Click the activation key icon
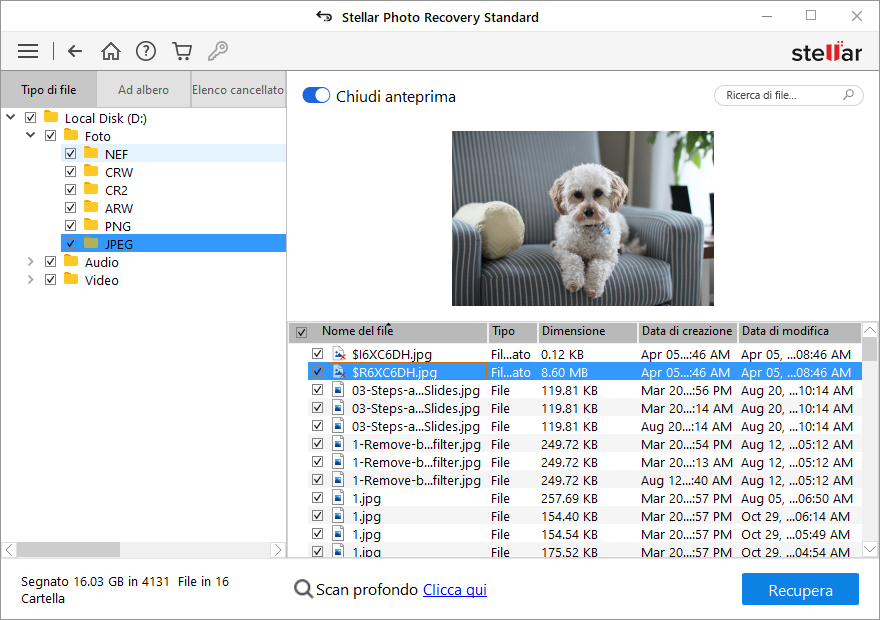This screenshot has width=880, height=620. [218, 51]
